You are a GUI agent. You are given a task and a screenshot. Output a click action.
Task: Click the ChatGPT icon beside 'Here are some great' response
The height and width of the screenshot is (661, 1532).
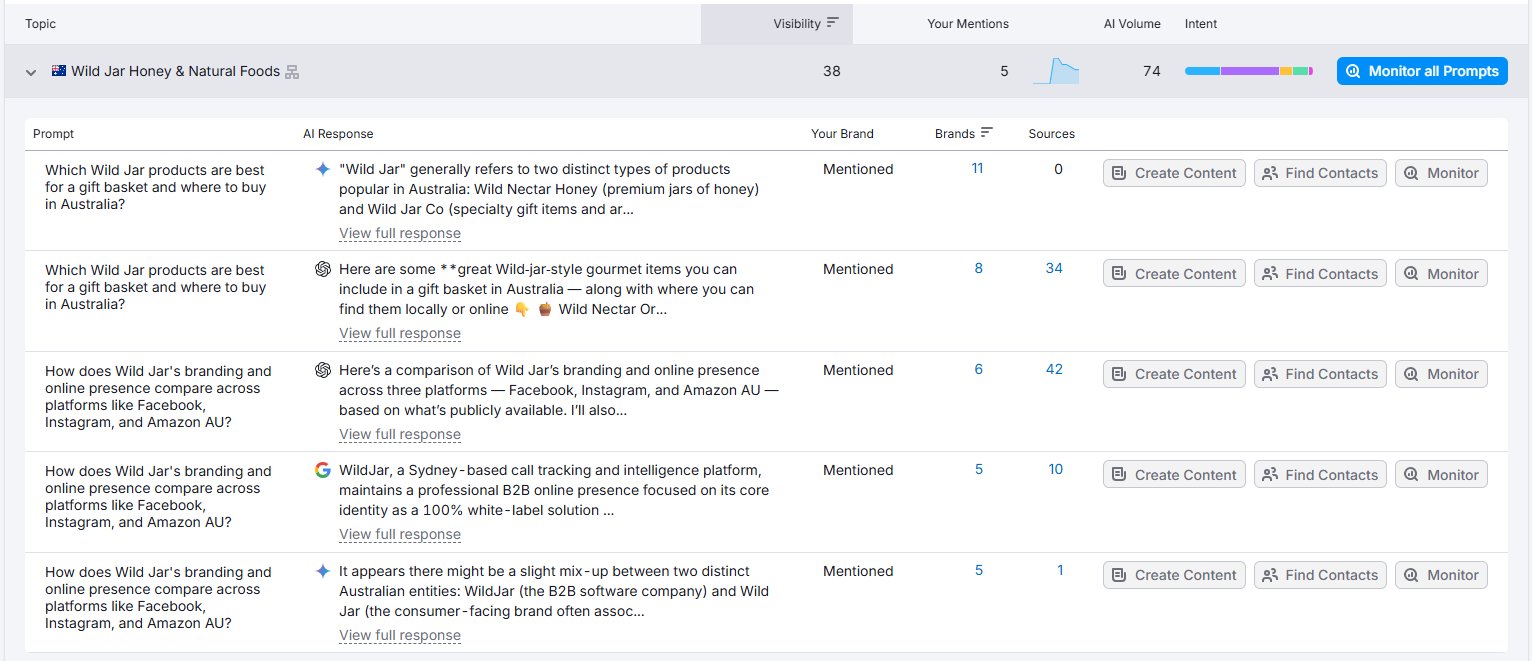click(x=322, y=269)
